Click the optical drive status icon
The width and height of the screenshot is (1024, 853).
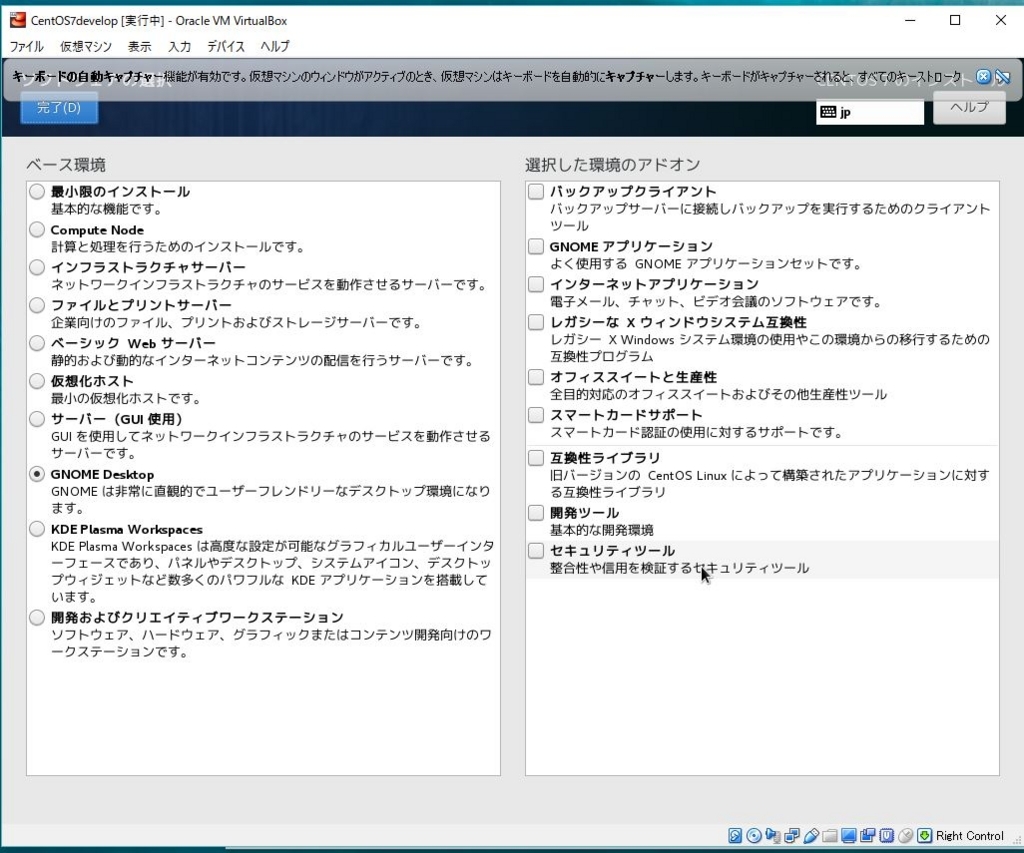(753, 835)
